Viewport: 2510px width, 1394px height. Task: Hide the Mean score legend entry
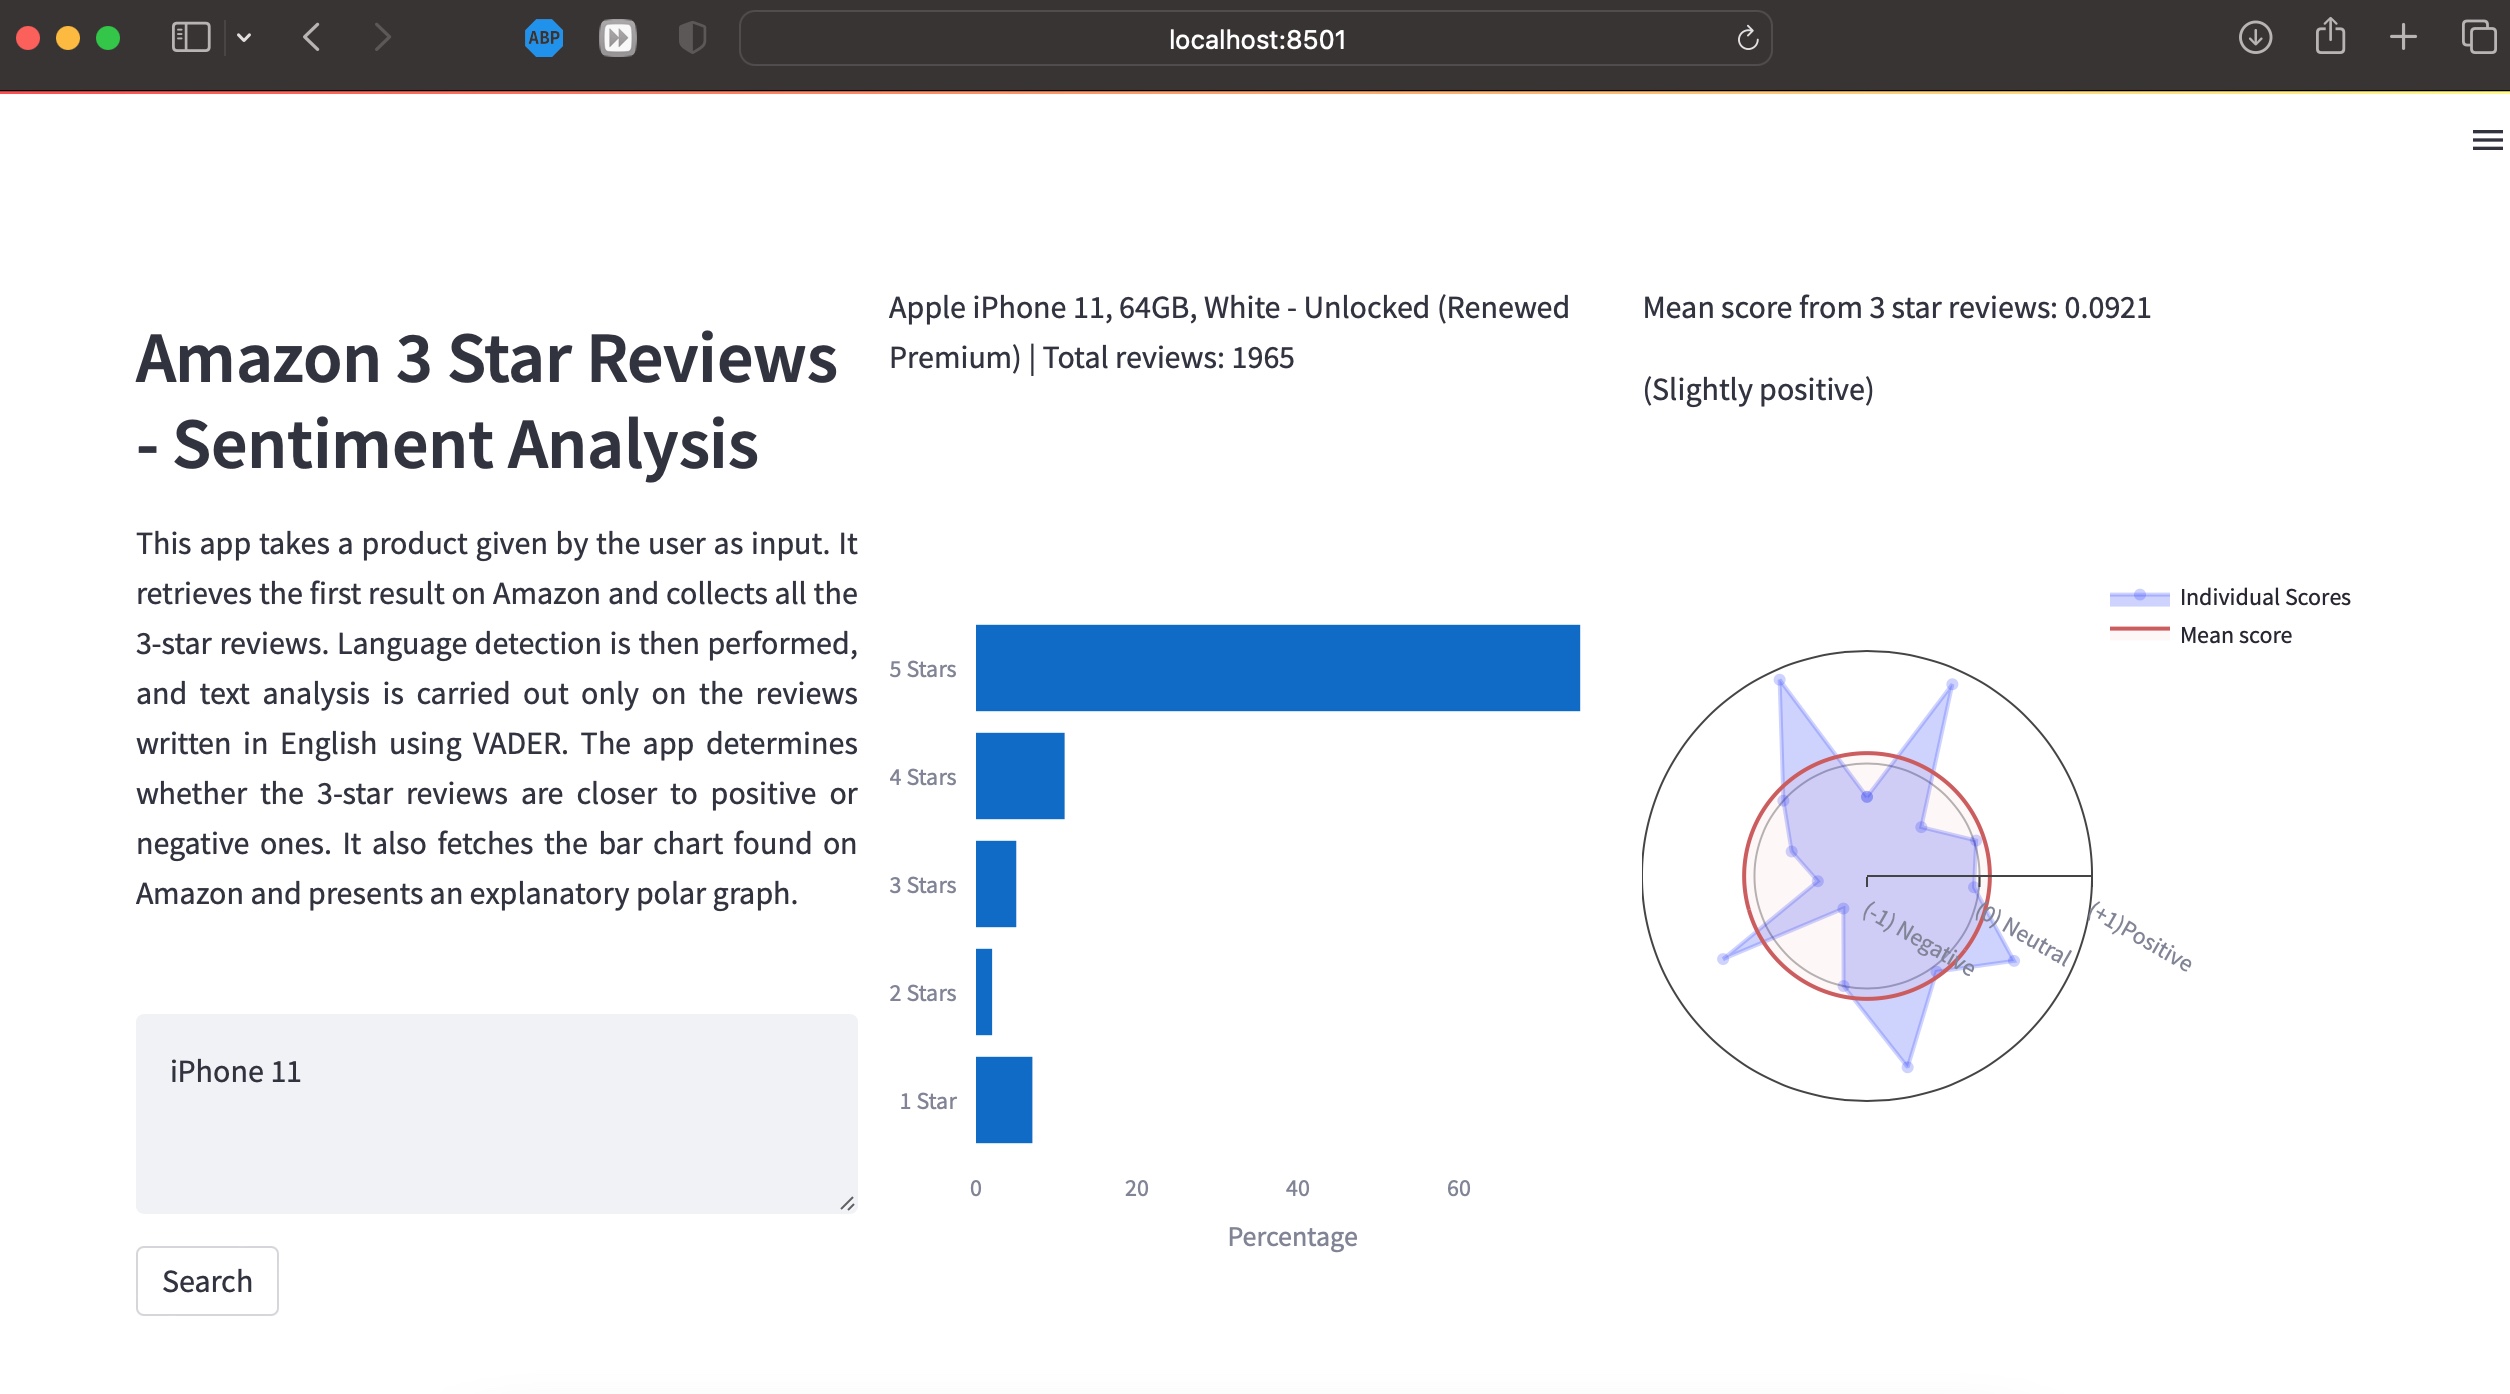(2234, 634)
